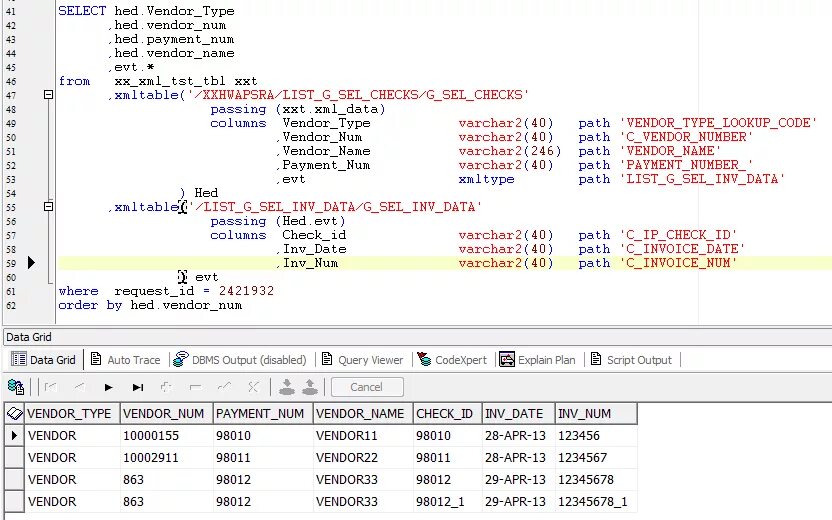Viewport: 832px width, 520px height.
Task: Click the current line arrow marker at line 59
Action: pyautogui.click(x=31, y=263)
